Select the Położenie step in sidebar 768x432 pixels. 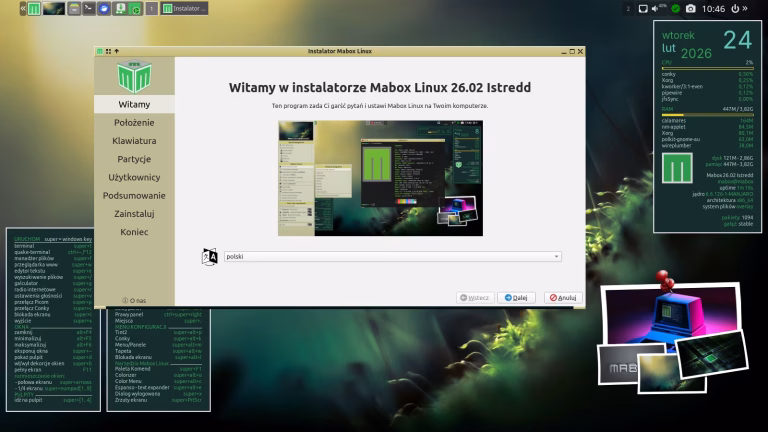[x=134, y=122]
